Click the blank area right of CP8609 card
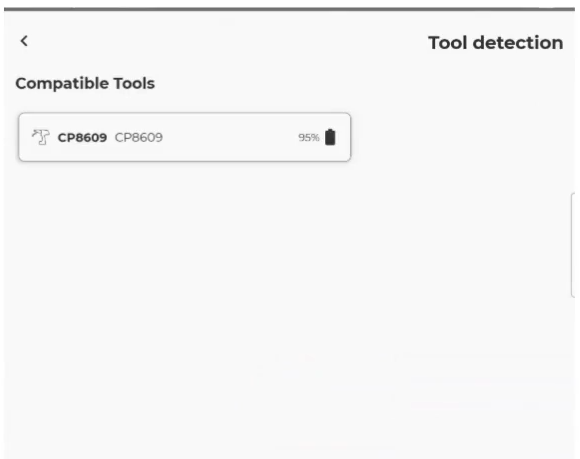The width and height of the screenshot is (580, 459). click(x=459, y=137)
